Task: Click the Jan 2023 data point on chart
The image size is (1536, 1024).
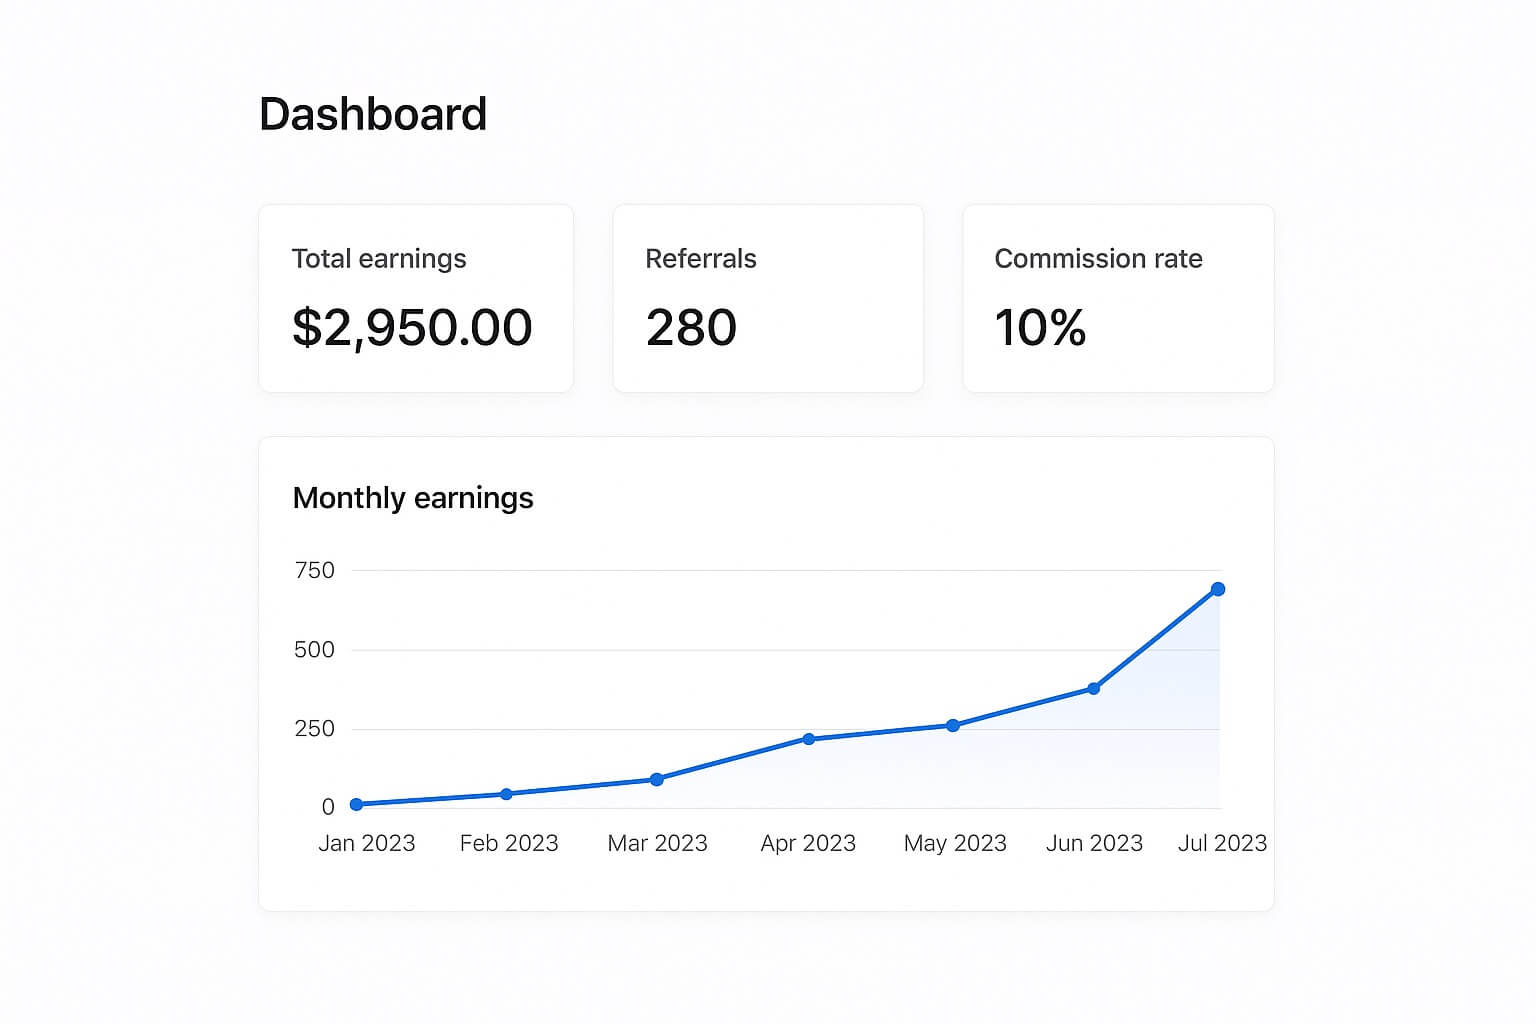Action: pos(356,804)
